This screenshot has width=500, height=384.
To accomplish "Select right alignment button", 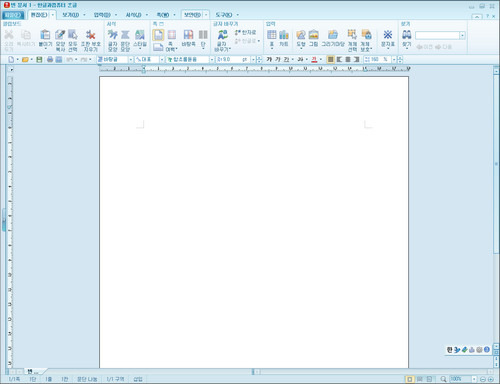I will click(x=356, y=59).
